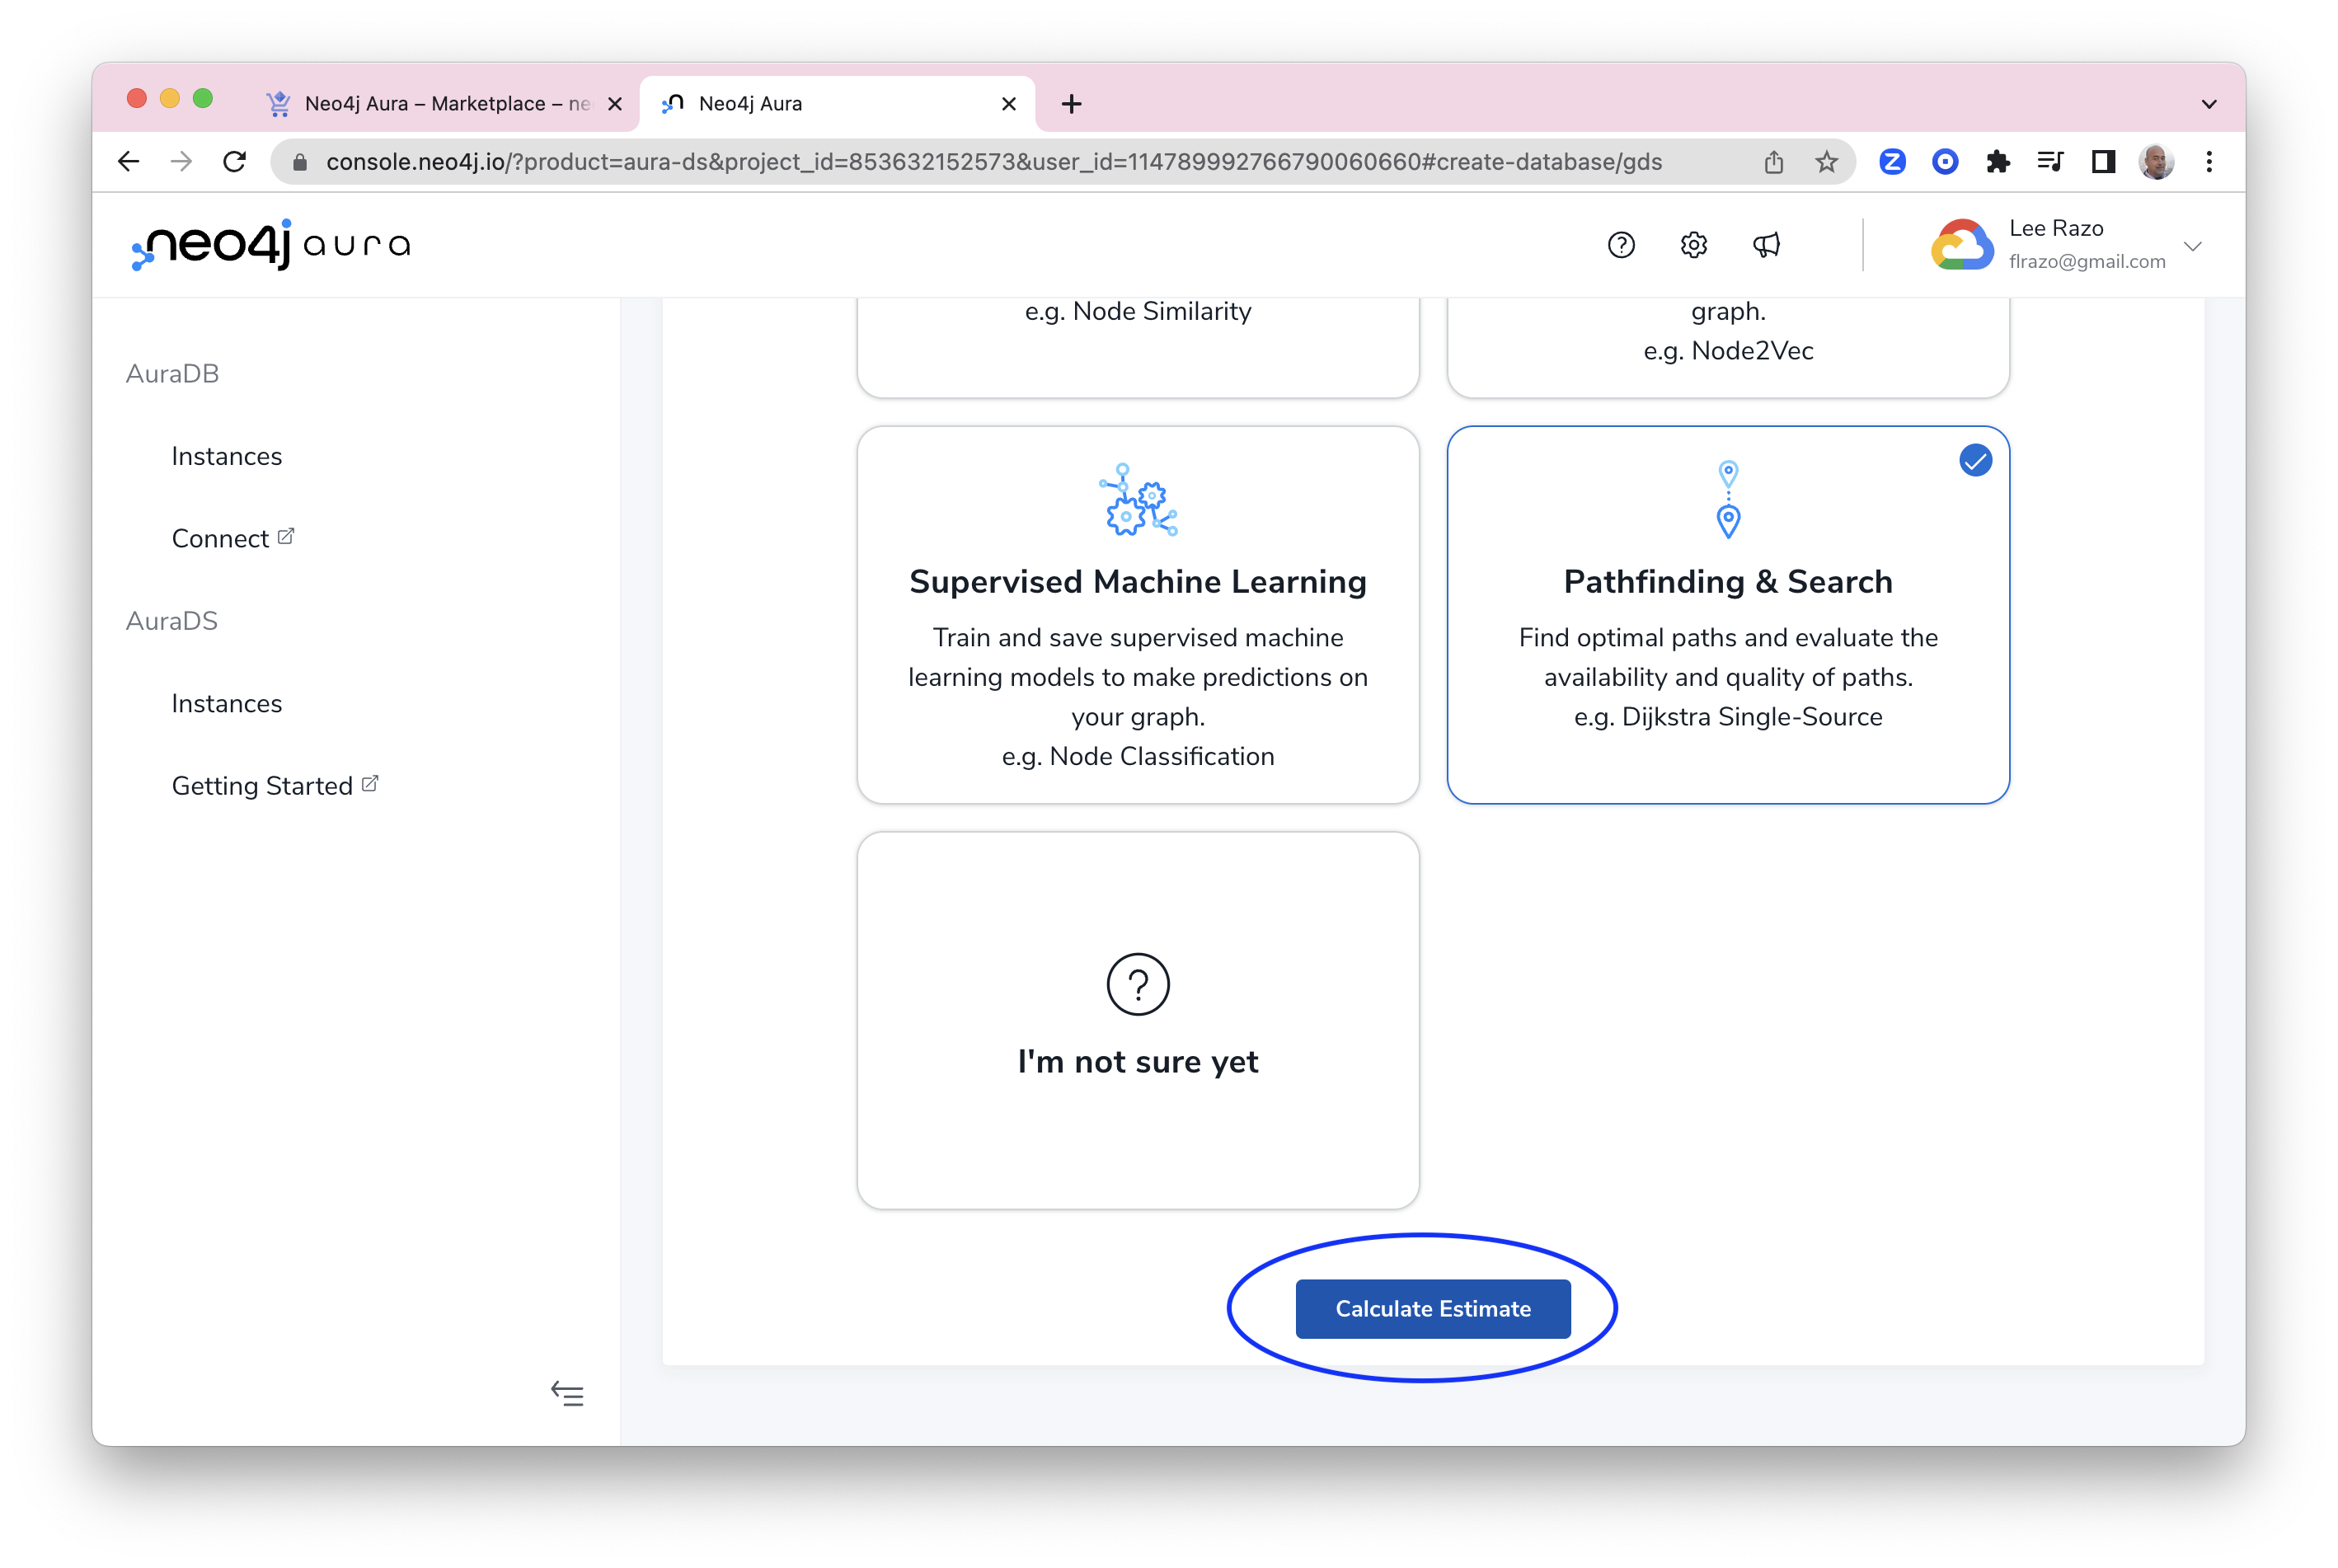The width and height of the screenshot is (2338, 1568).
Task: Click the neo4j aura logo
Action: [271, 245]
